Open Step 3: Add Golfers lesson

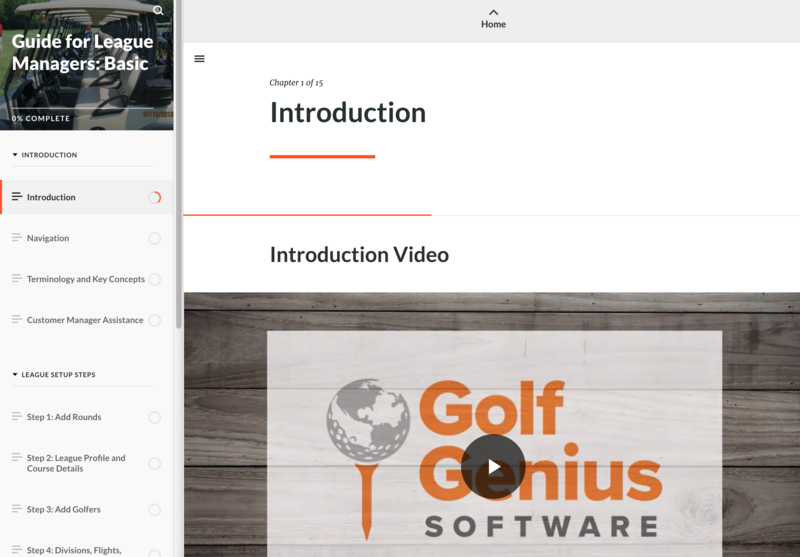point(87,509)
